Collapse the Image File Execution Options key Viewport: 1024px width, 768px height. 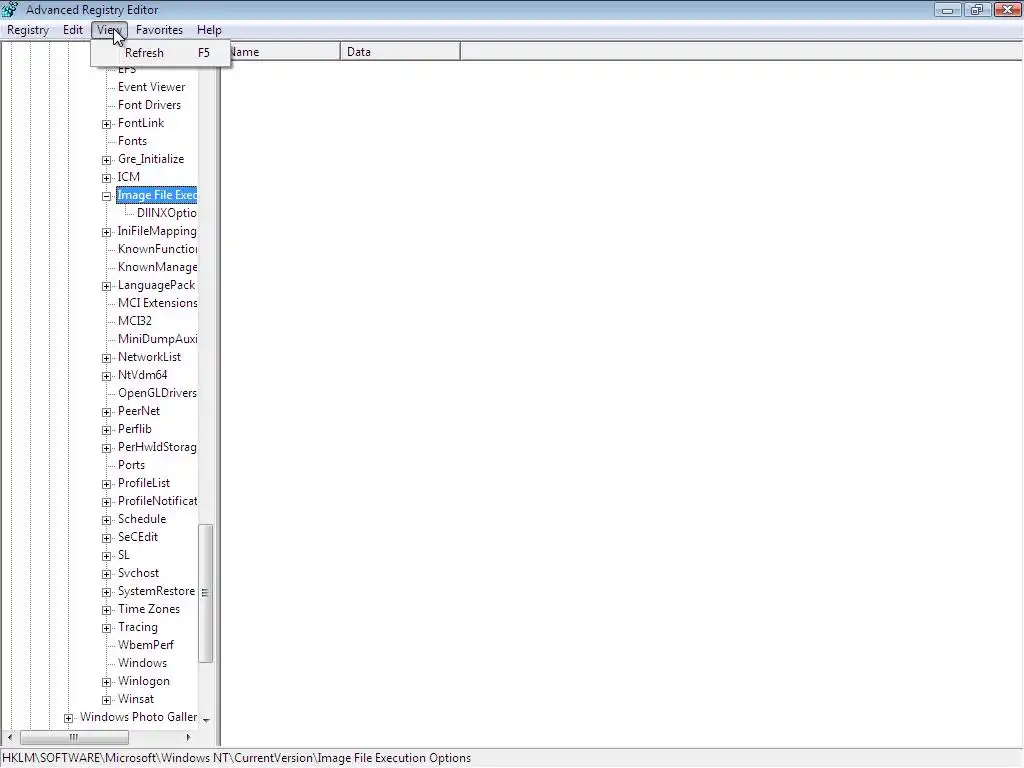(106, 196)
